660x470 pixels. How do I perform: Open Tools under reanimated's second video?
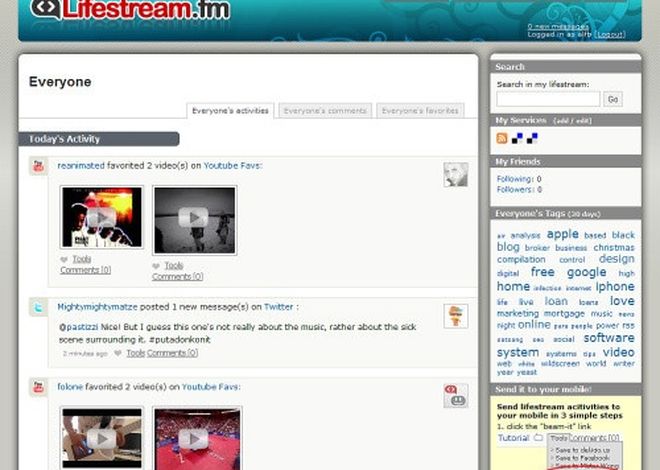(x=173, y=266)
